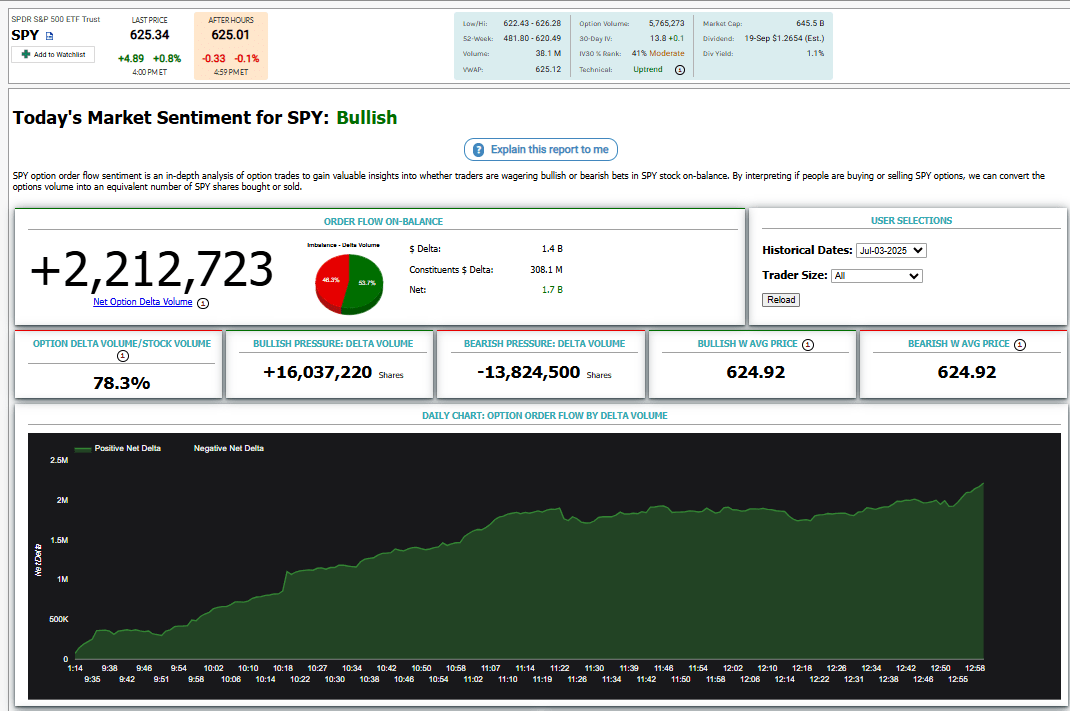This screenshot has height=711, width=1070.
Task: Click the 78.3% option delta ratio value
Action: [x=121, y=383]
